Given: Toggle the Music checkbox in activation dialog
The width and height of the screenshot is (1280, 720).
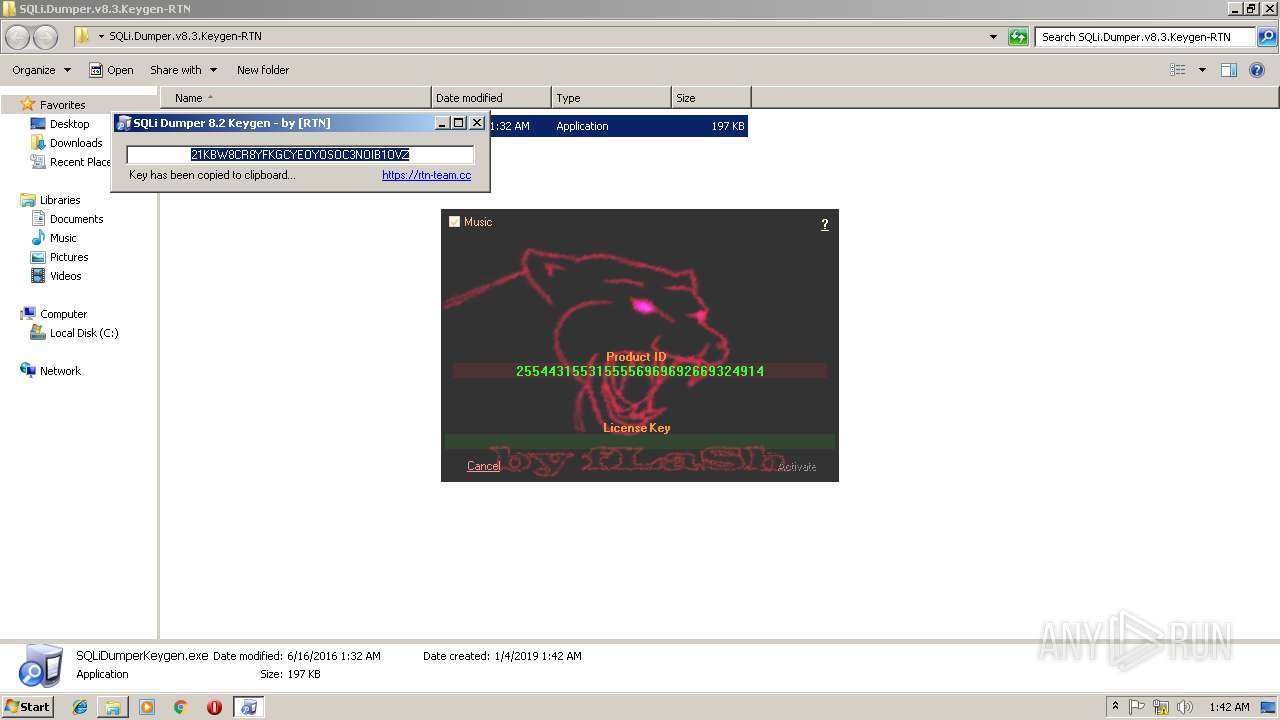Looking at the screenshot, I should pyautogui.click(x=454, y=222).
